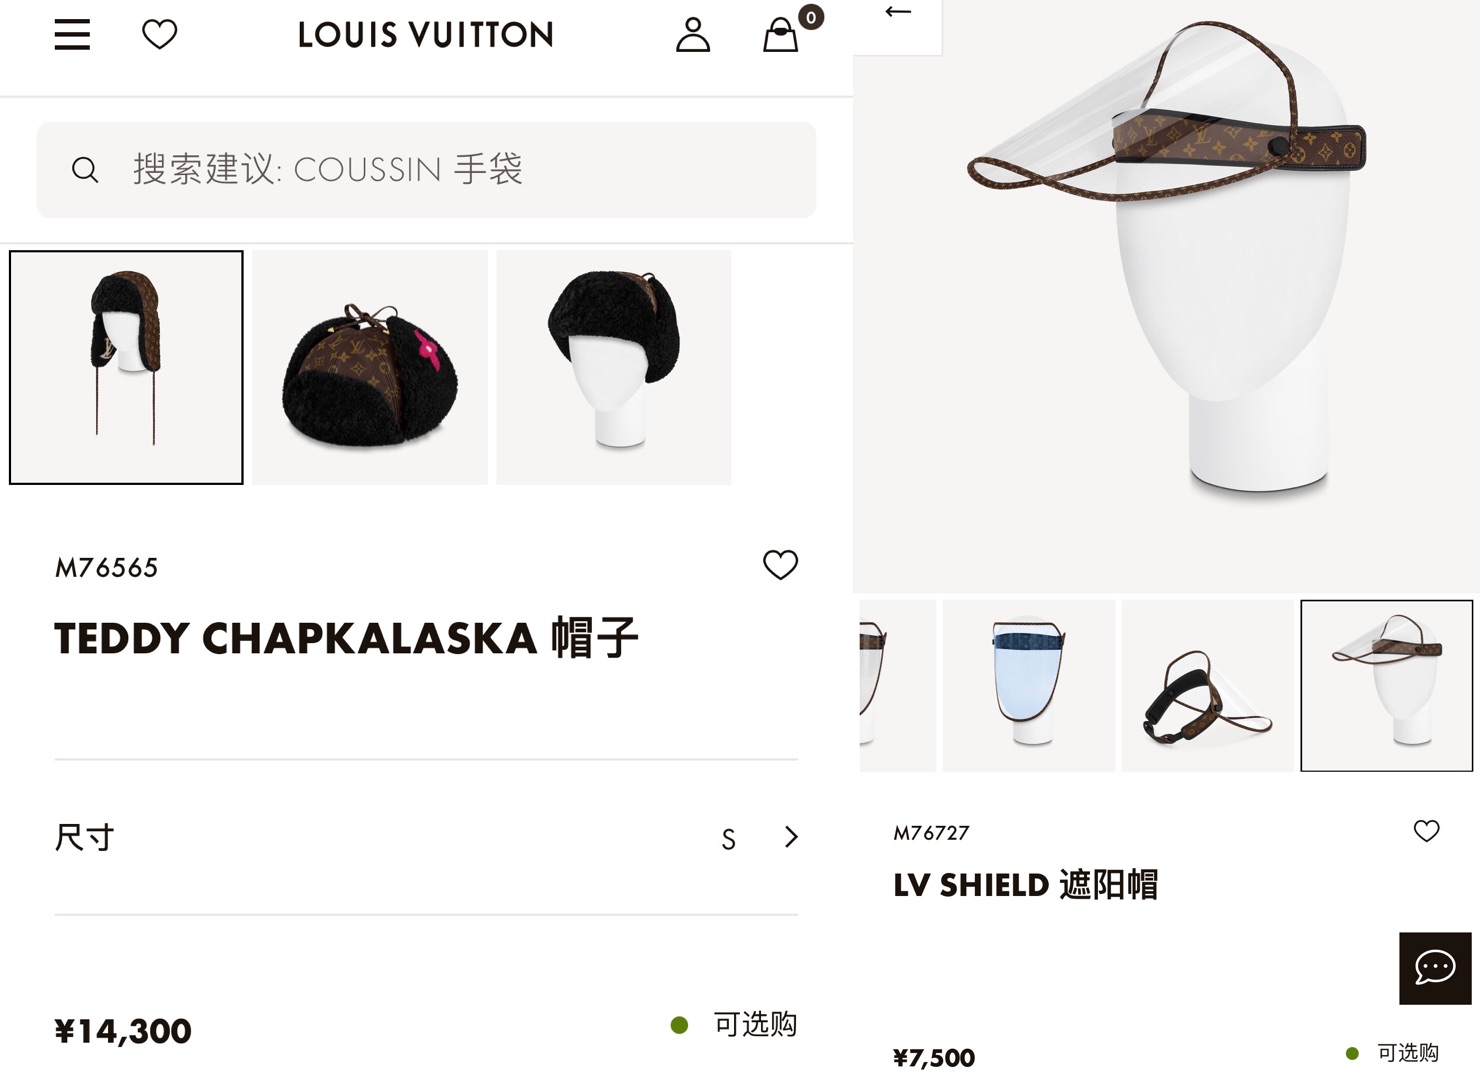Image resolution: width=1480 pixels, height=1080 pixels.
Task: Select size S value
Action: point(729,839)
